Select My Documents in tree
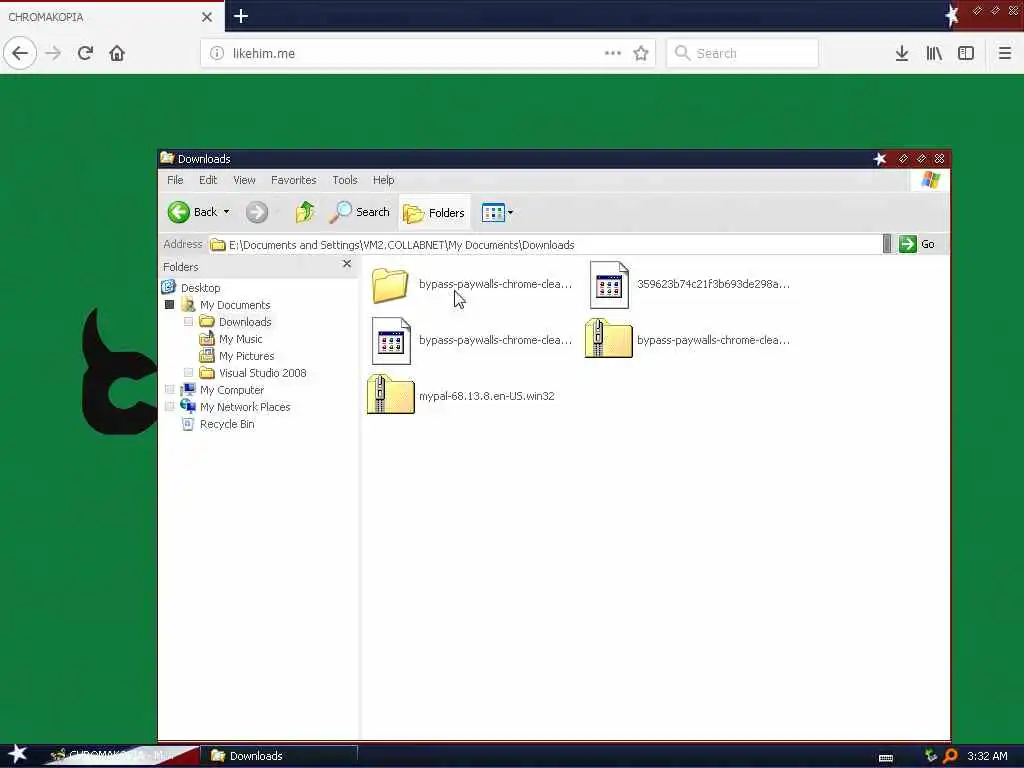This screenshot has width=1024, height=768. click(234, 305)
